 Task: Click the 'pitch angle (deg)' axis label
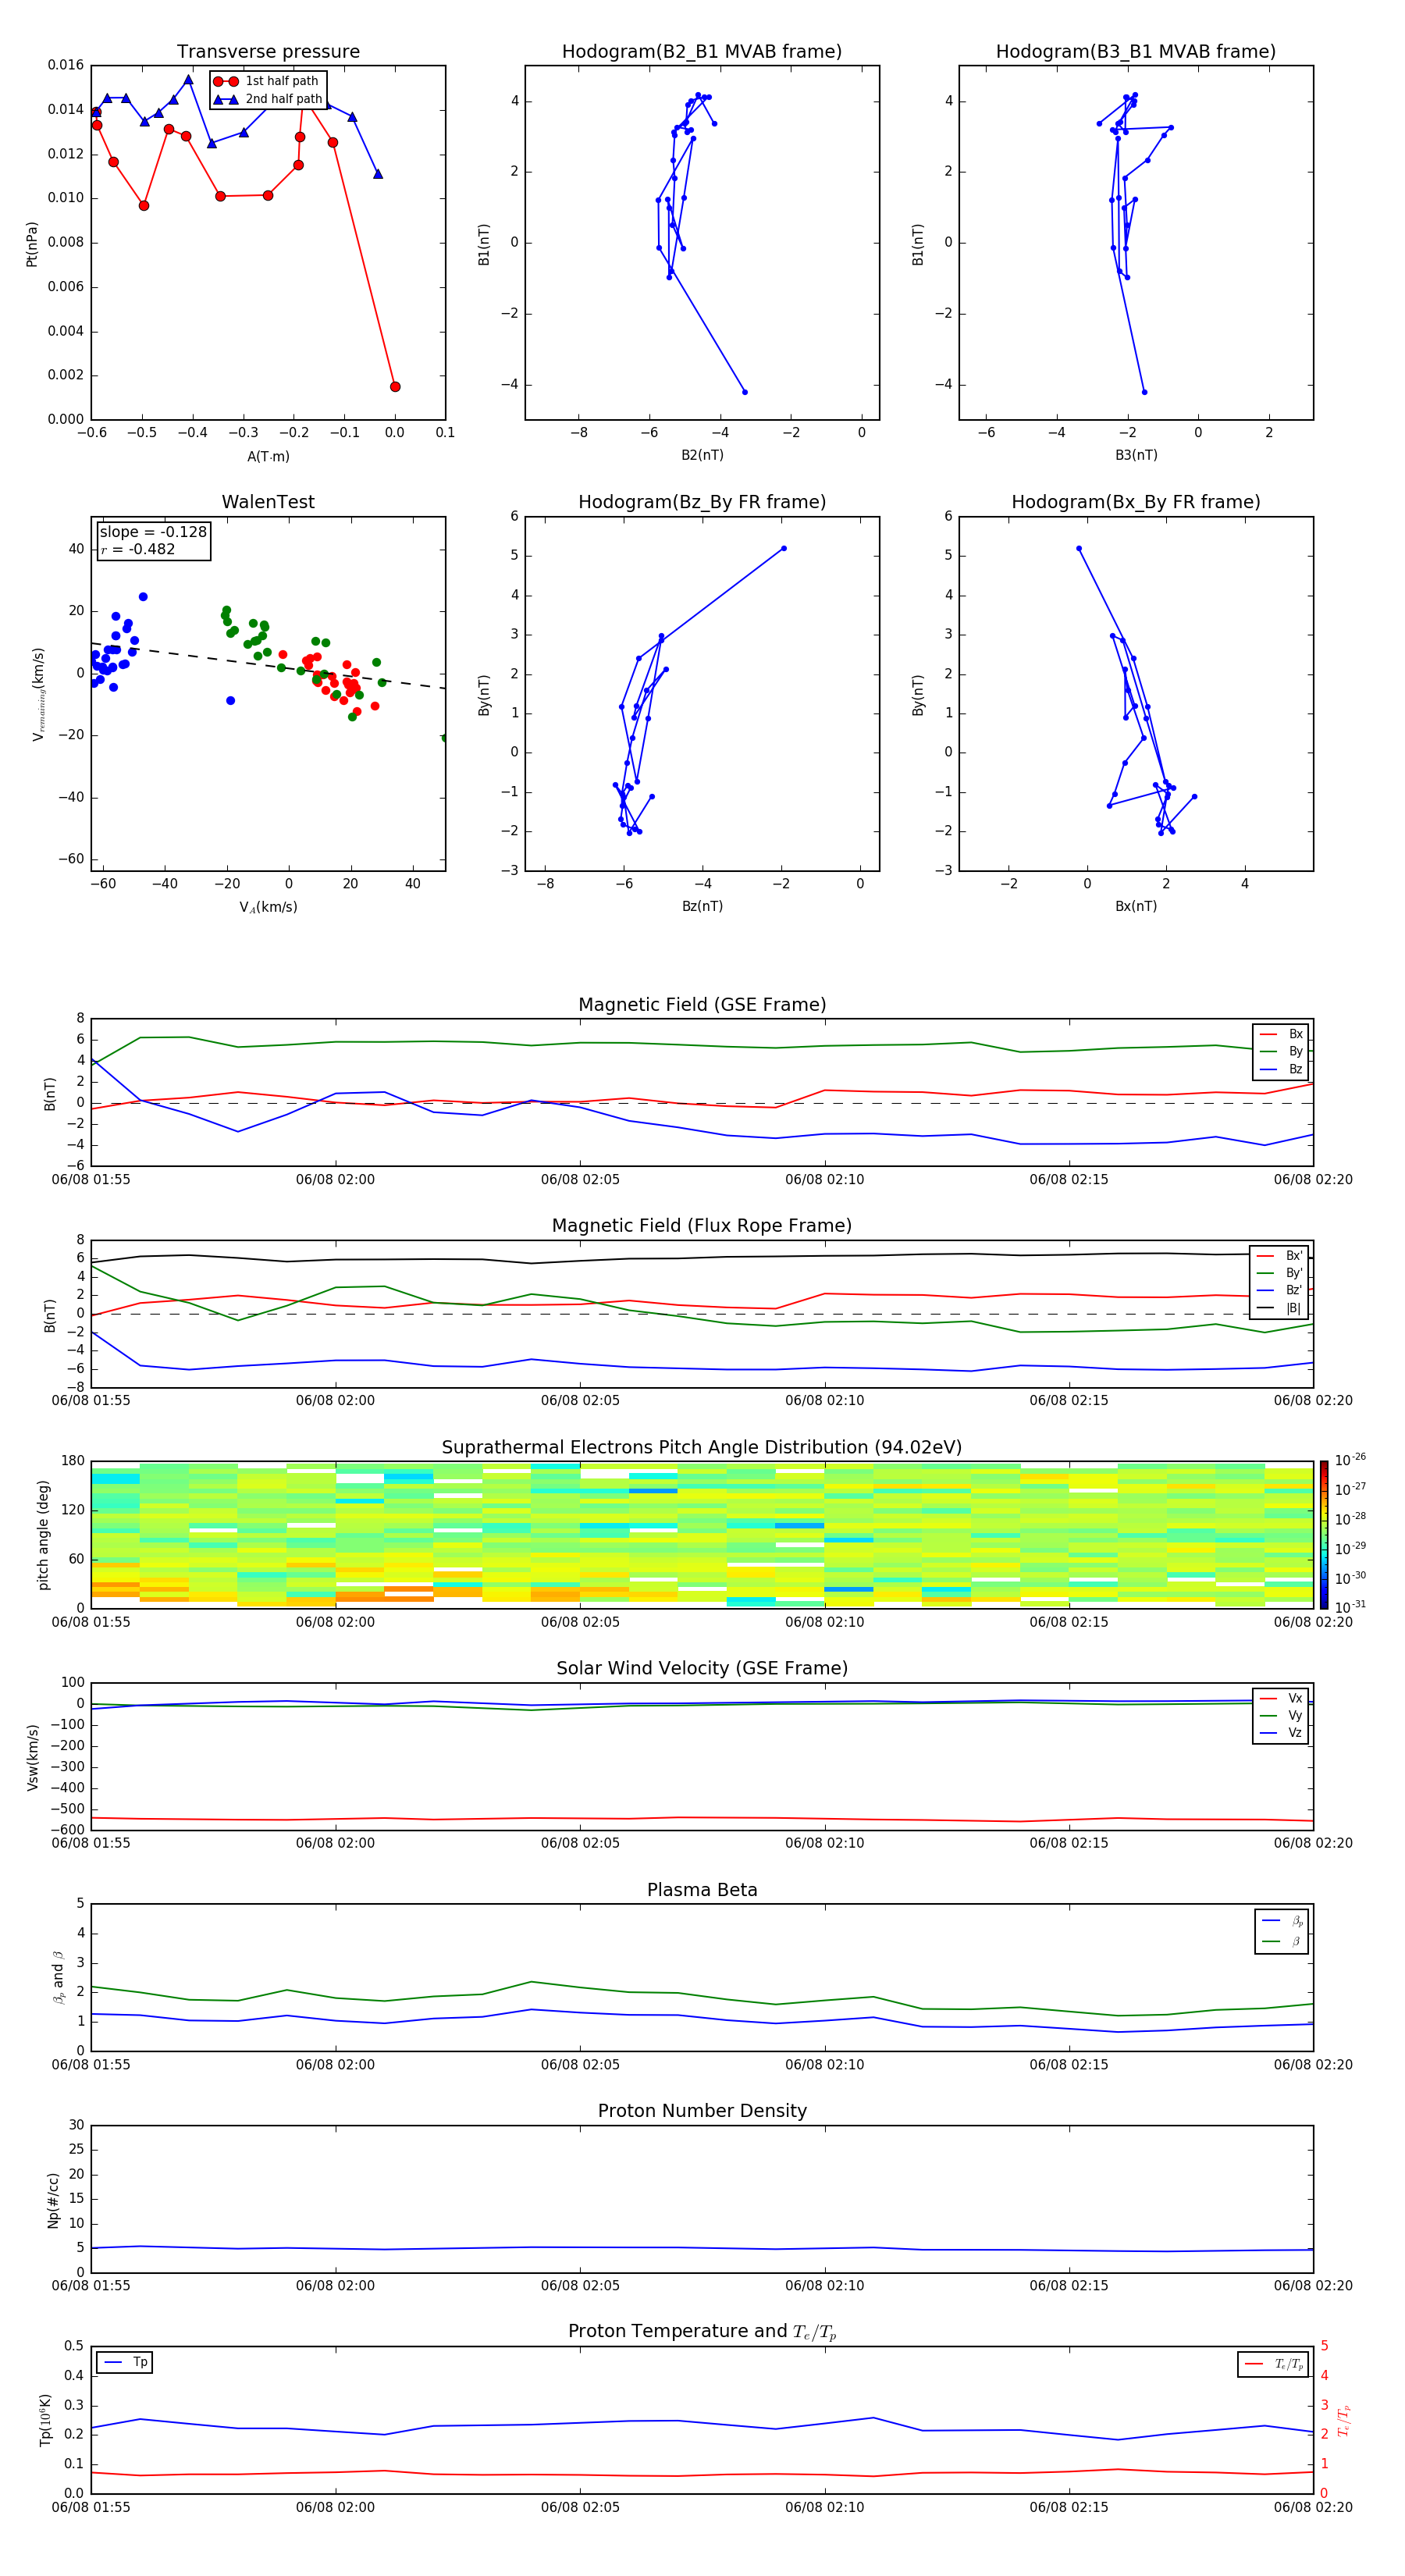tap(43, 1535)
